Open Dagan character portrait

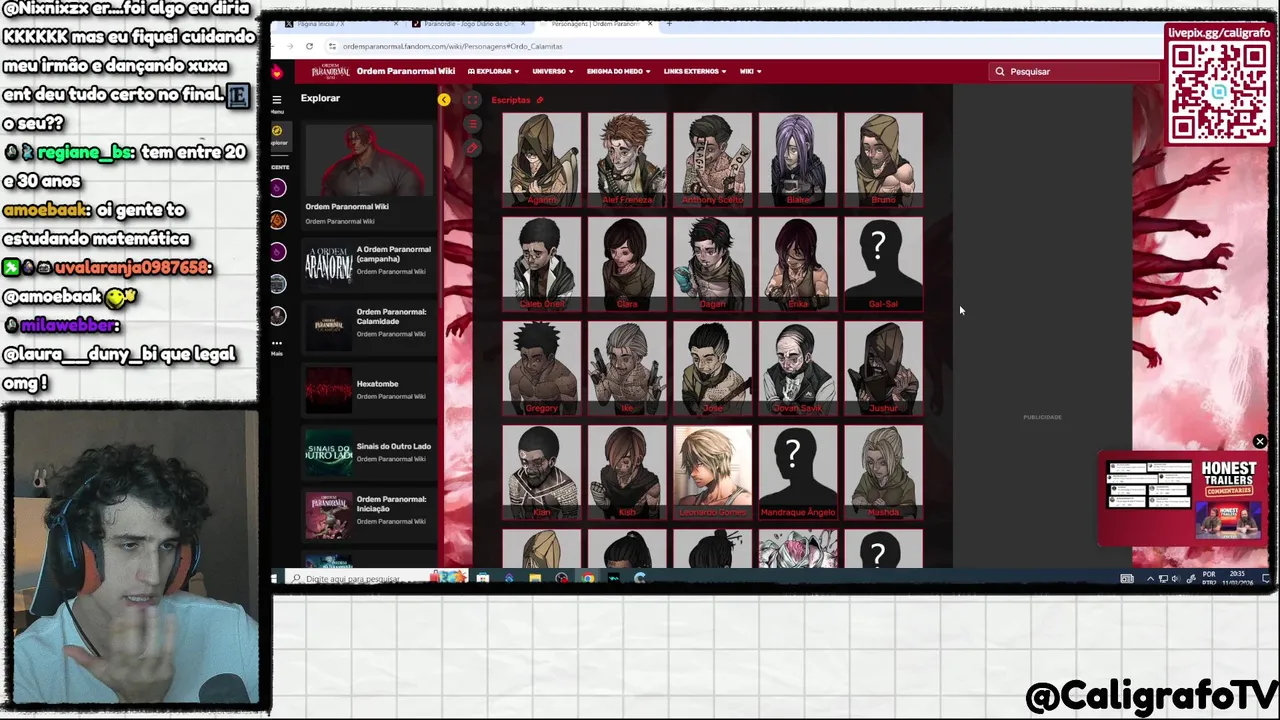point(712,264)
